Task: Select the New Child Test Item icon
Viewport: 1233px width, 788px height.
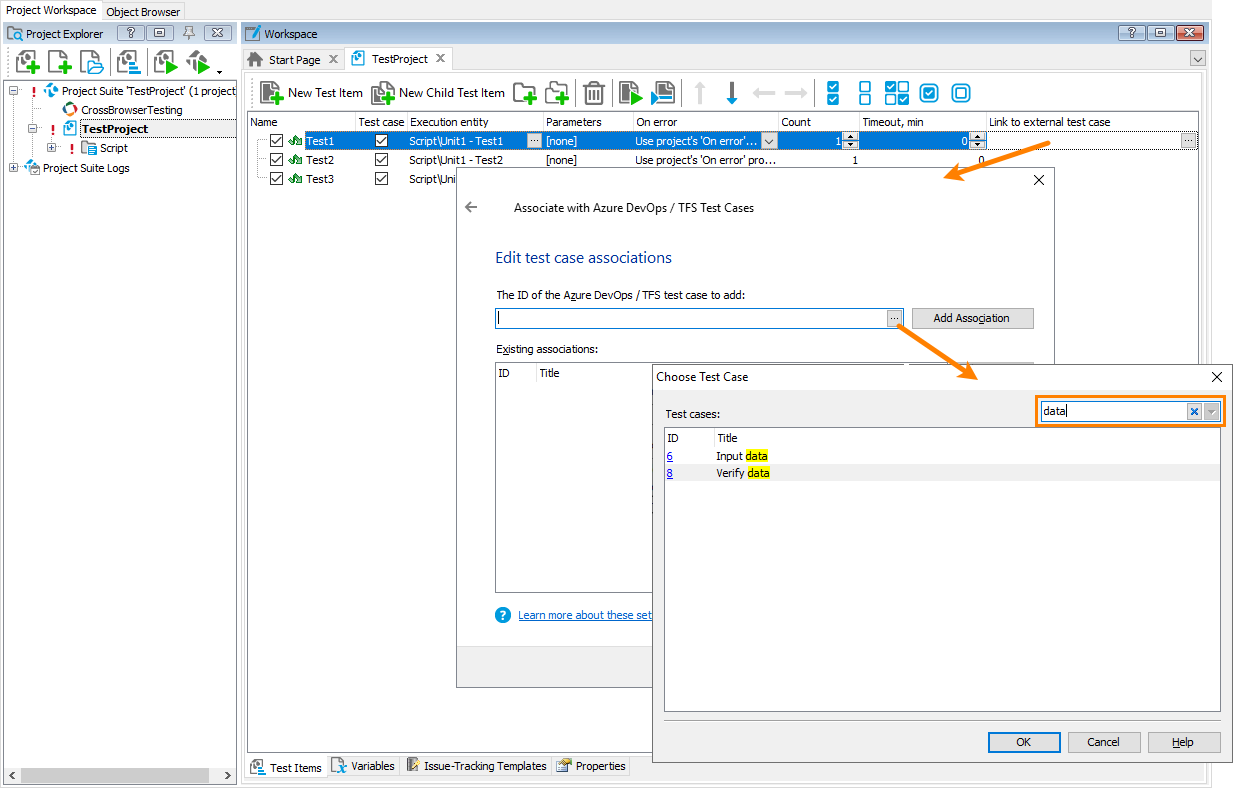Action: click(x=383, y=93)
